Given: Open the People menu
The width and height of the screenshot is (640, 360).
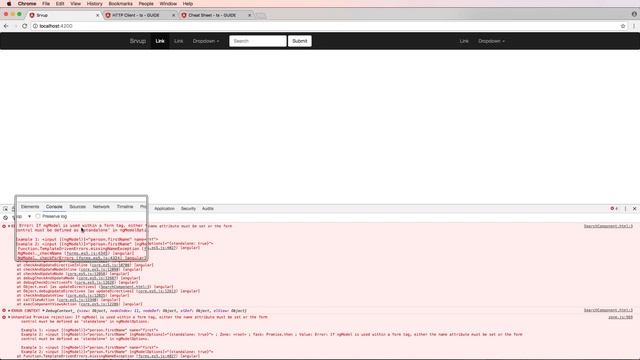Looking at the screenshot, I should (x=146, y=4).
